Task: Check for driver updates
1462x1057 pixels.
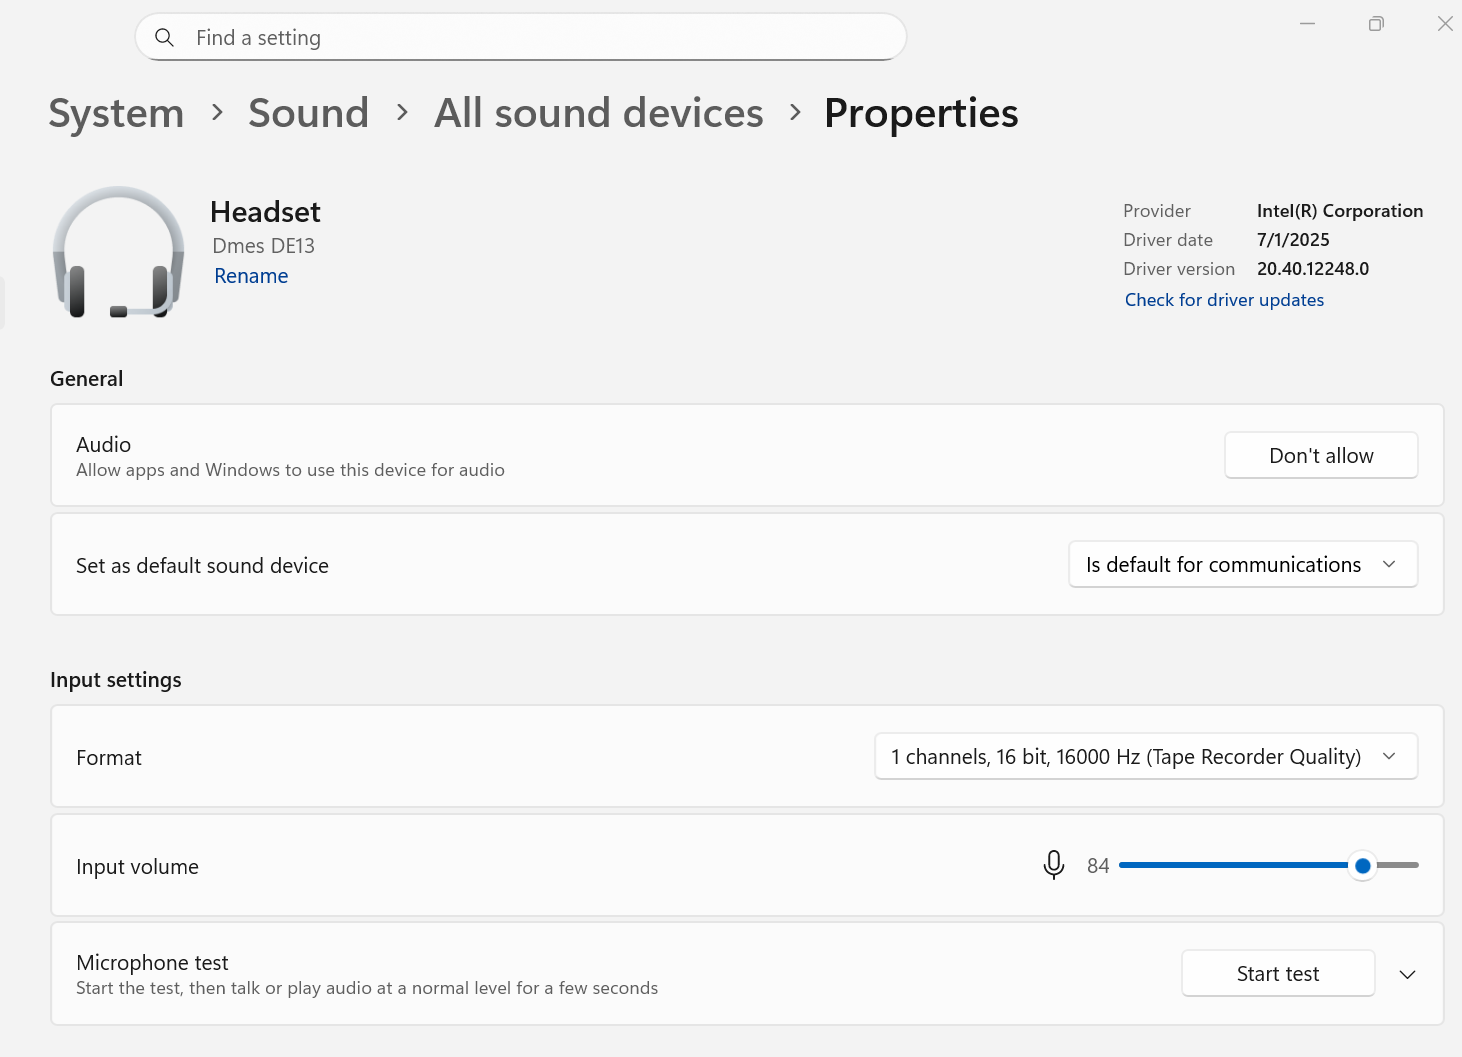Action: pyautogui.click(x=1224, y=300)
